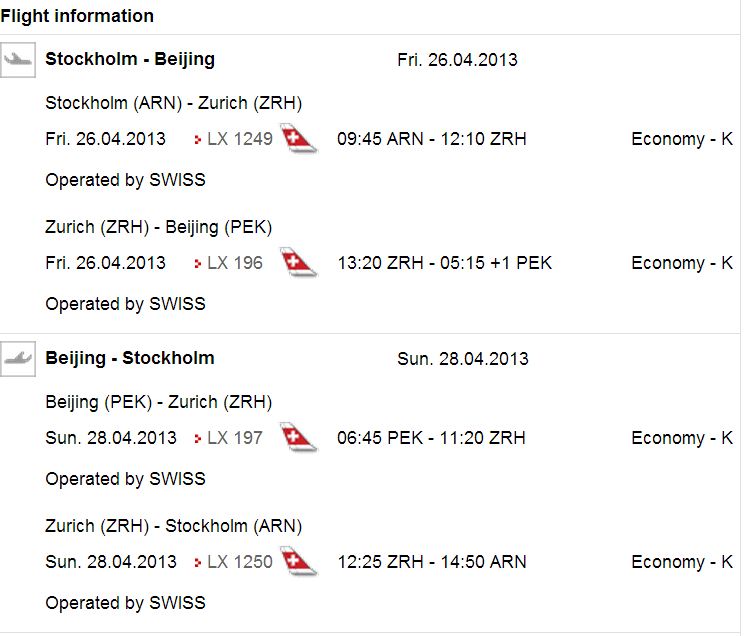Click Economy - K on the LX 1249 row

point(682,139)
